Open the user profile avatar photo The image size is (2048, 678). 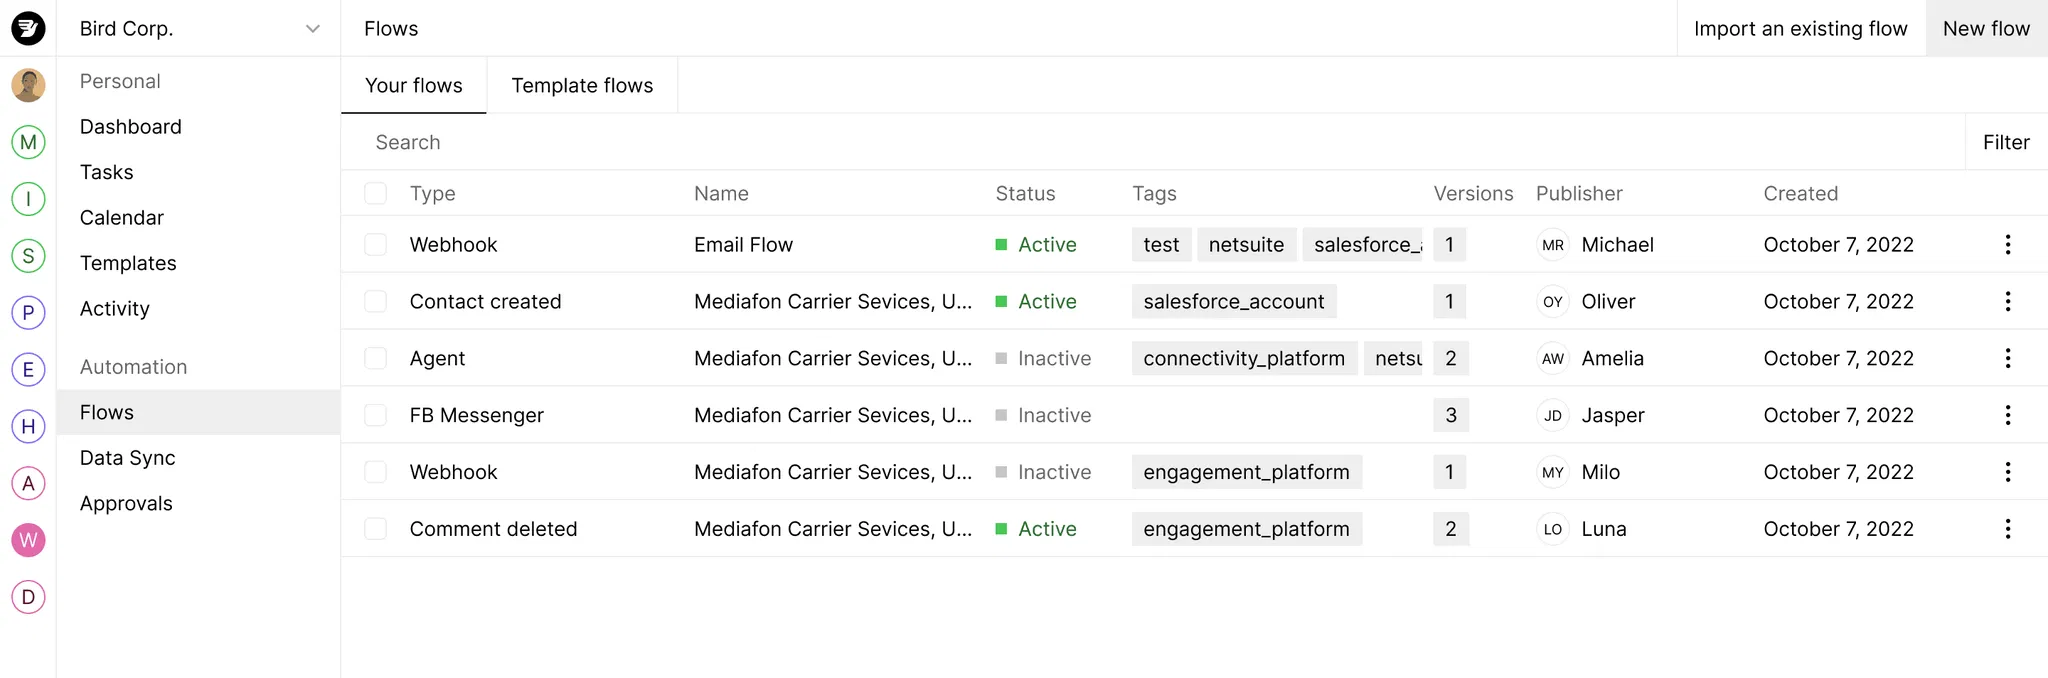point(28,85)
